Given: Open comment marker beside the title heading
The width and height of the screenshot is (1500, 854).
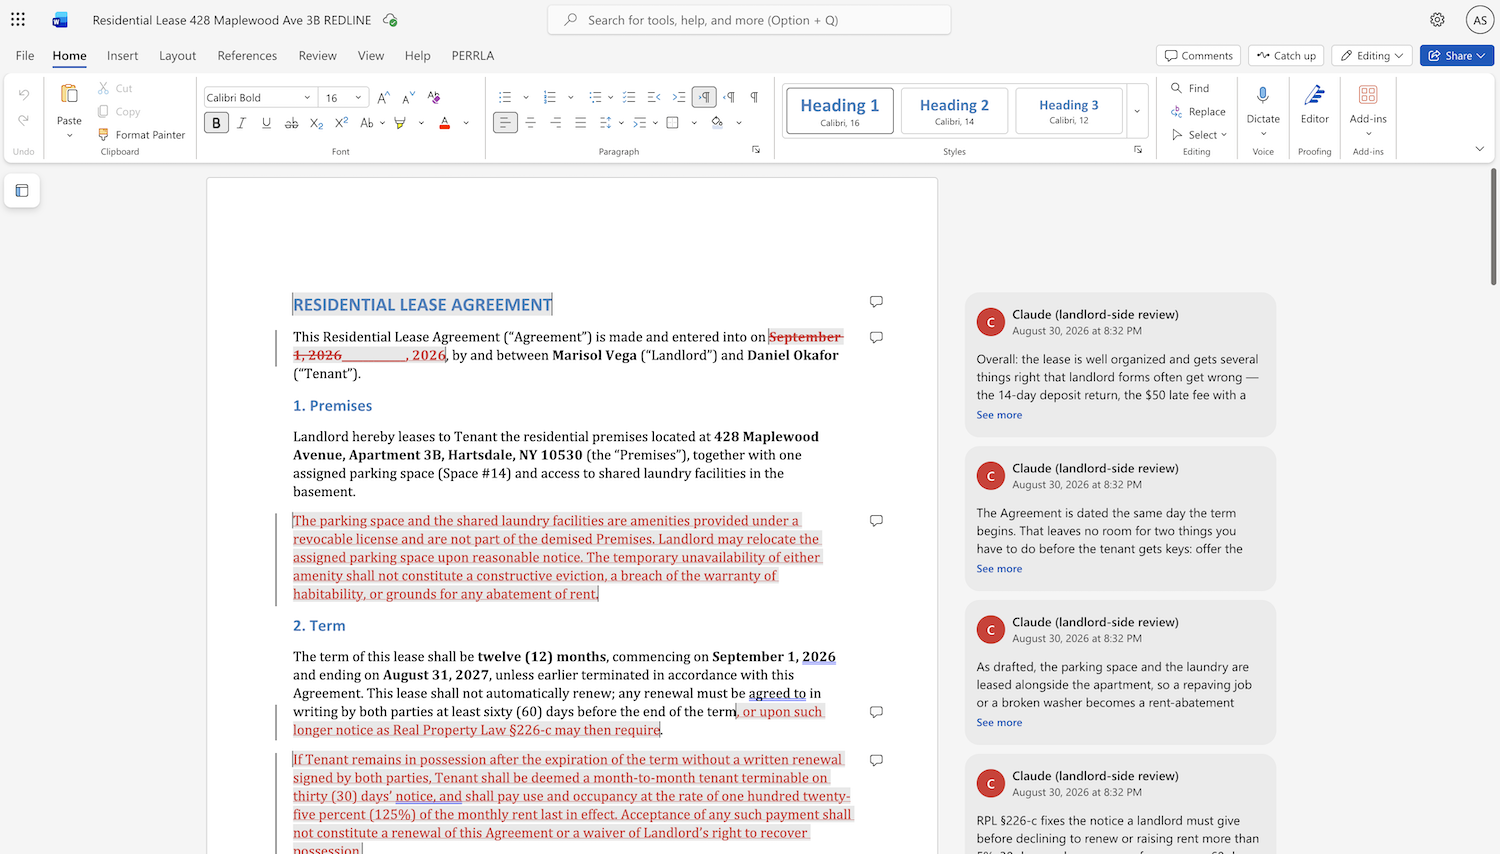Looking at the screenshot, I should click(876, 302).
